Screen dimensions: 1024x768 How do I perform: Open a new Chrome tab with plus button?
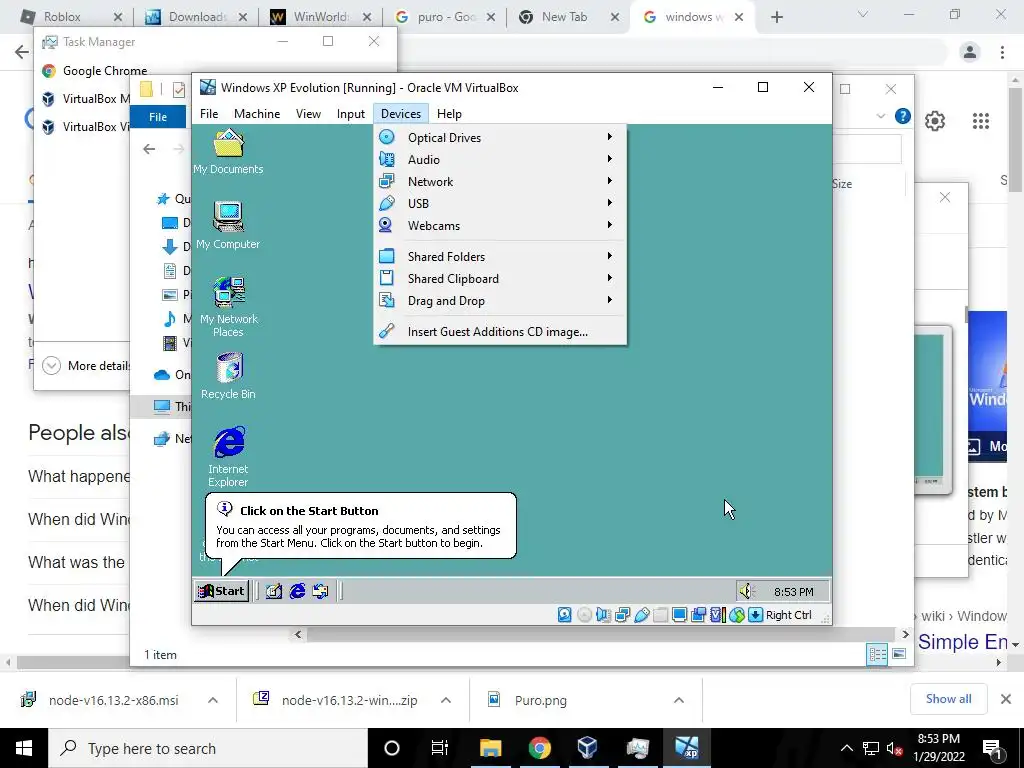pos(776,18)
